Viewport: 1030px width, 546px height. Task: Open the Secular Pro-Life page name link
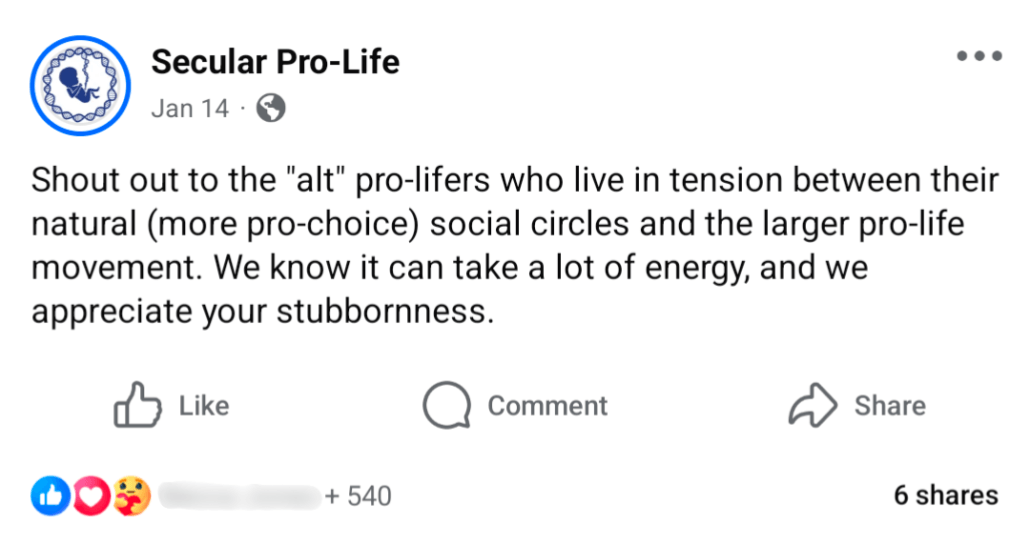click(275, 63)
